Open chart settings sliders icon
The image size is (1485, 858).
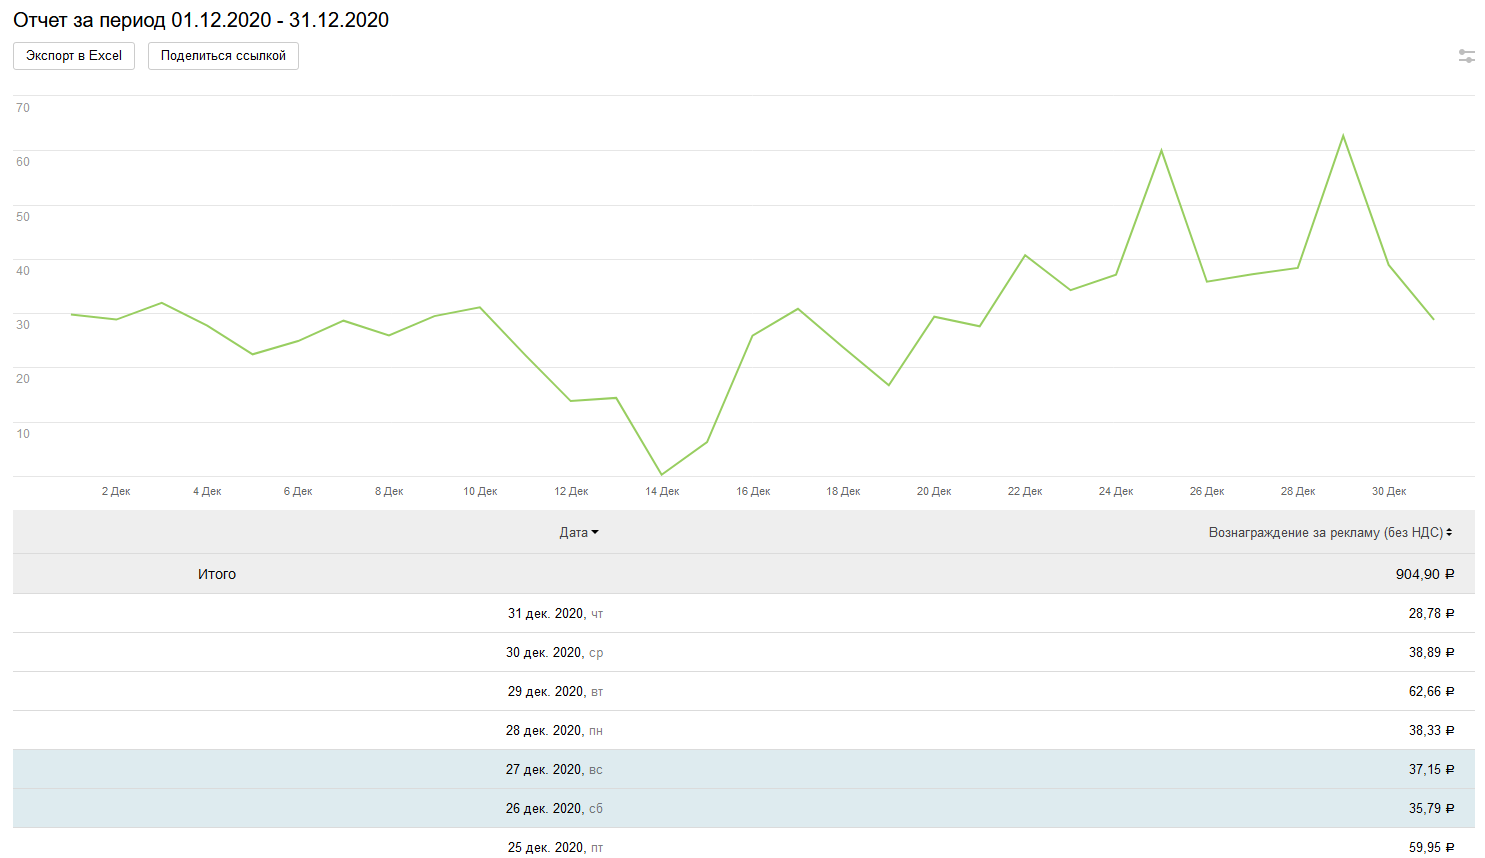[x=1466, y=56]
